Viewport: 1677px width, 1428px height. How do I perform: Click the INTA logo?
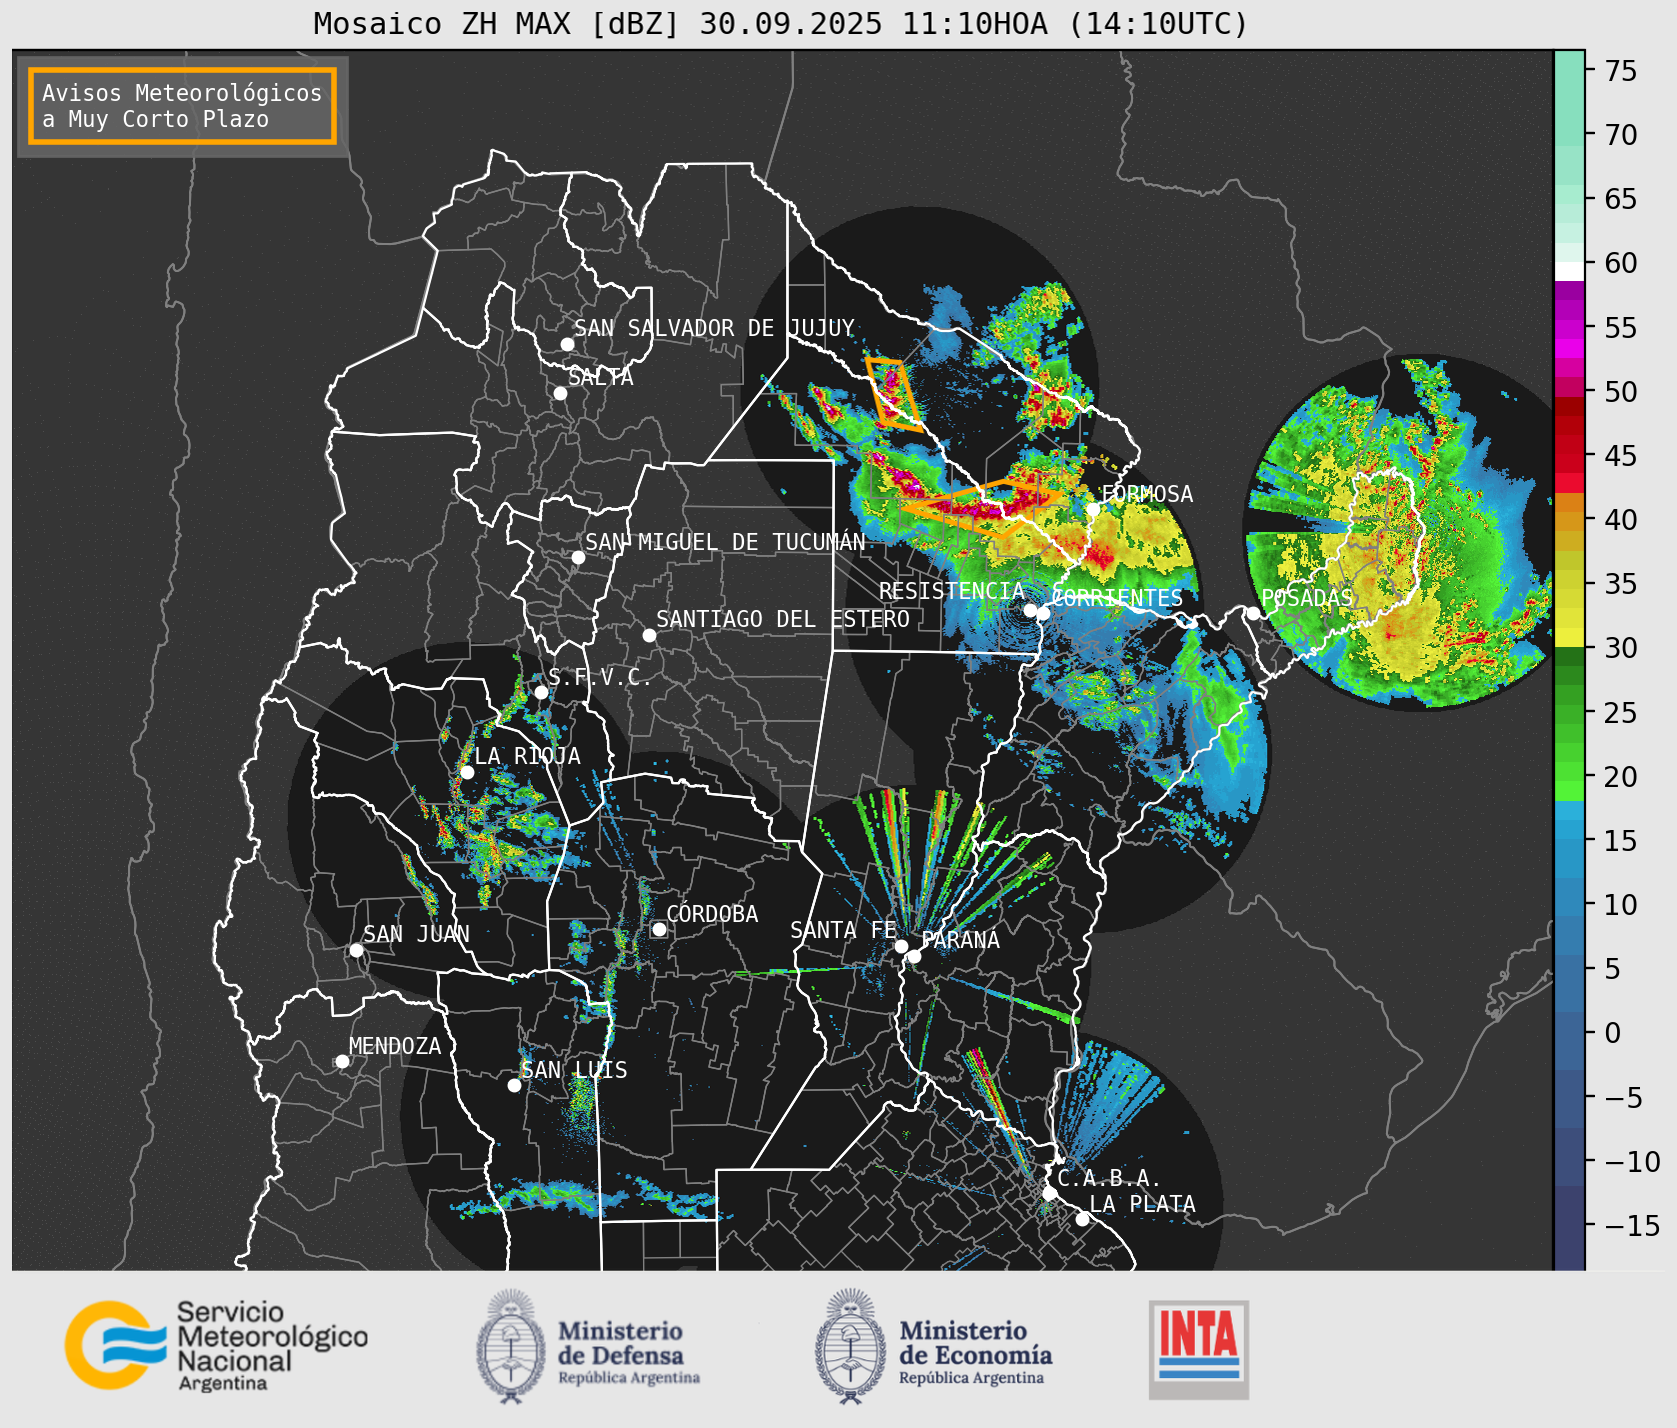pos(1199,1349)
